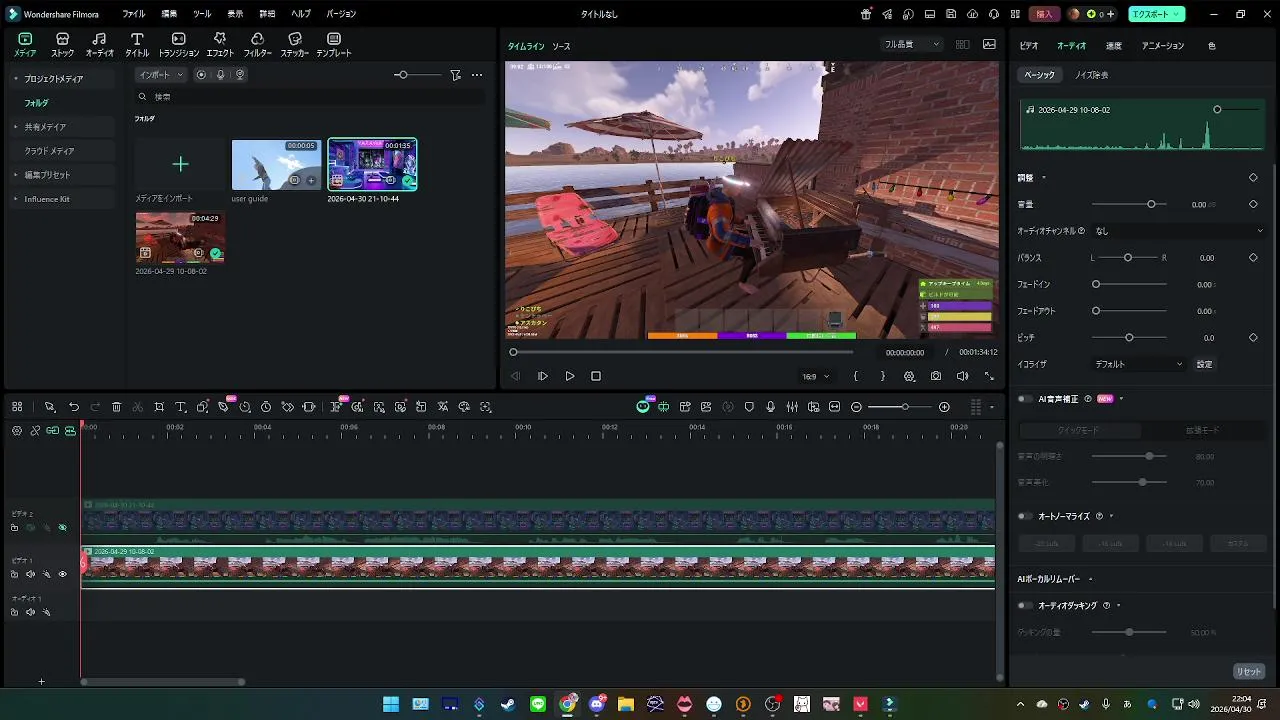Click the gift icon in the title bar
1280x720 pixels.
pos(866,14)
